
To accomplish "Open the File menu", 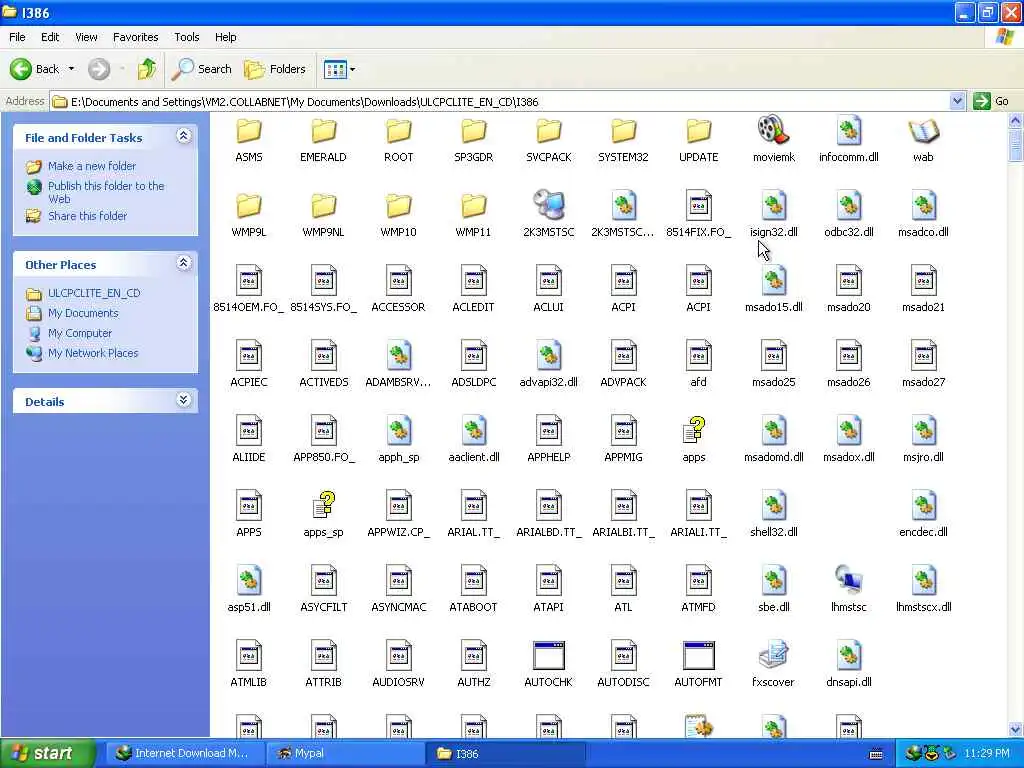I will [x=17, y=37].
